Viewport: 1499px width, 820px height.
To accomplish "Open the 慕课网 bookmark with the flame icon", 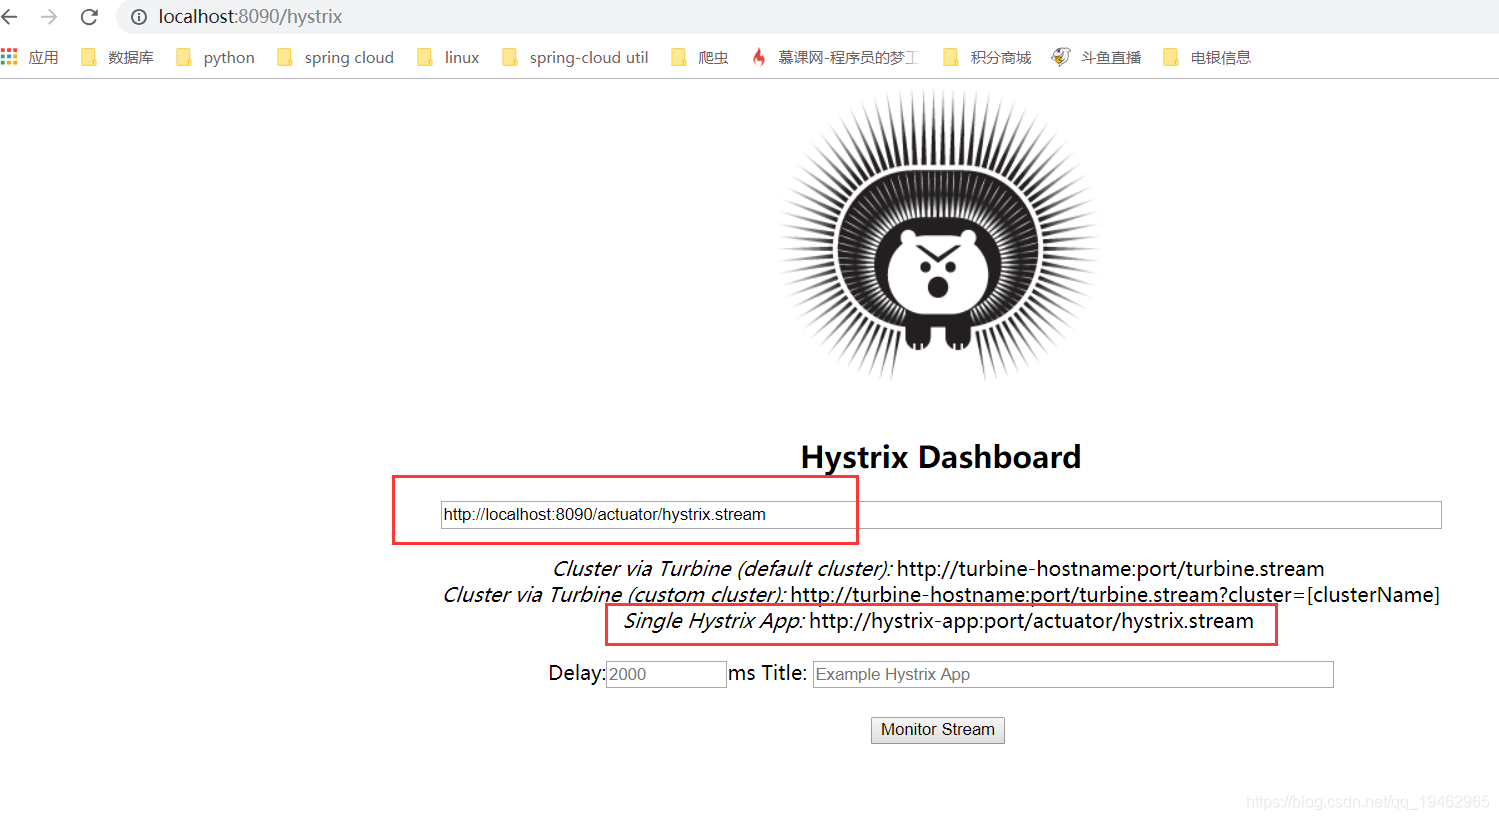I will click(833, 57).
